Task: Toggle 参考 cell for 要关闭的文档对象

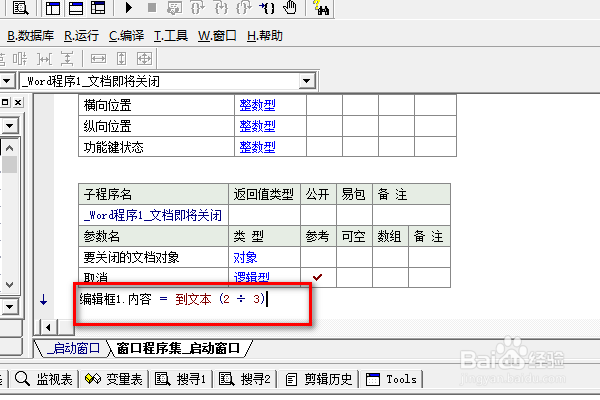Action: pos(318,257)
